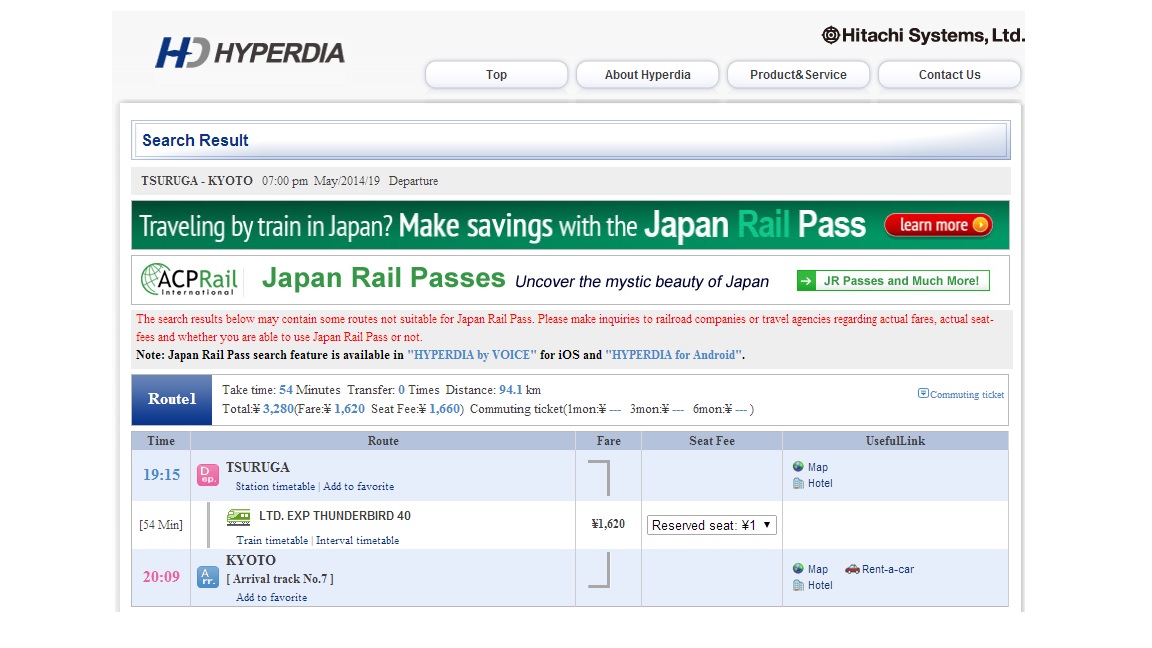This screenshot has width=1152, height=648.
Task: Click the 19:15 departure time
Action: tap(162, 475)
